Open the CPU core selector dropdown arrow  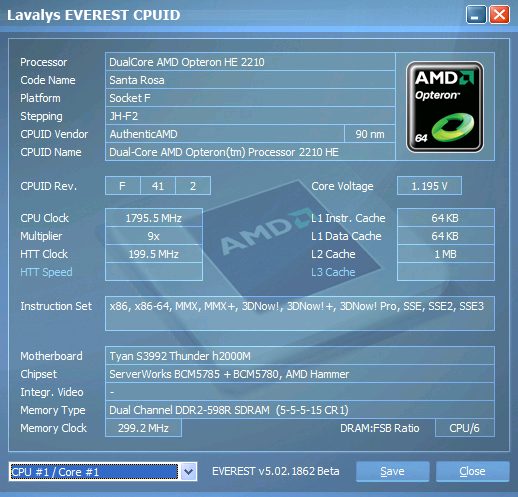click(x=188, y=472)
